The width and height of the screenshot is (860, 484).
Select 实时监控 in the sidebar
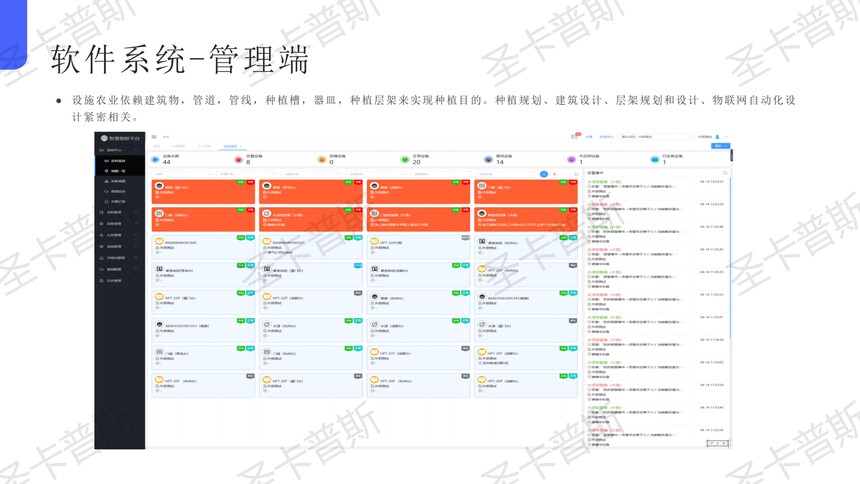[x=120, y=161]
